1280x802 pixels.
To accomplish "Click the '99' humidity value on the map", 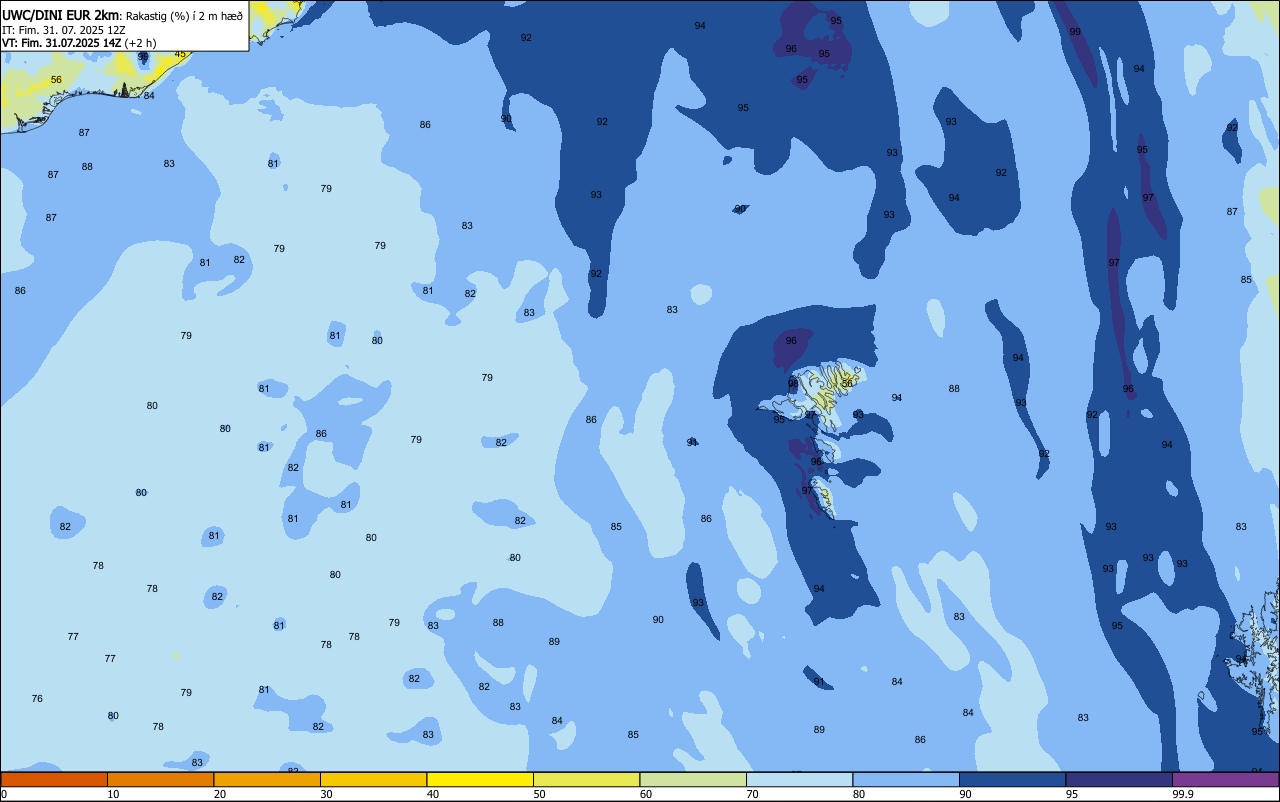I will click(1075, 32).
